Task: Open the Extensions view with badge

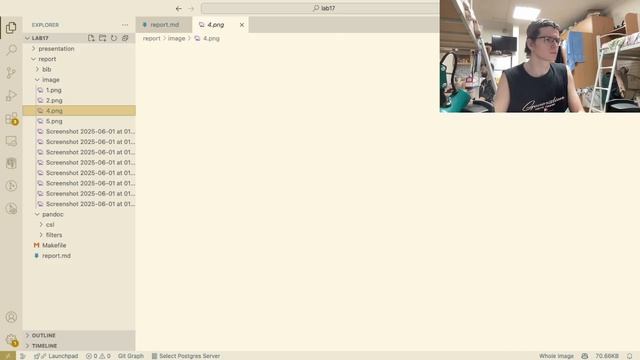Action: point(11,119)
